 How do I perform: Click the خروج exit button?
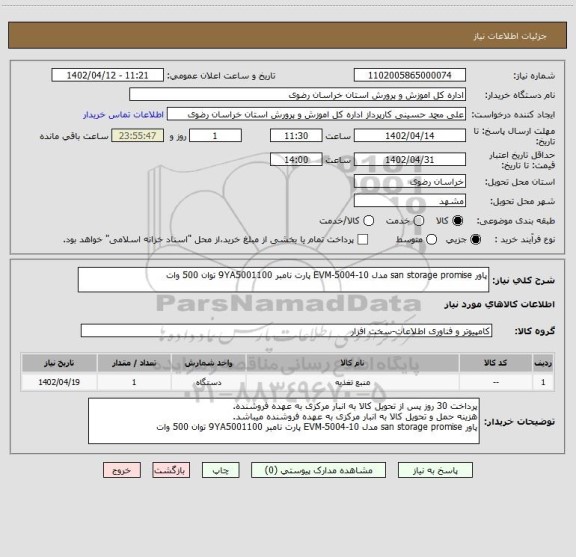[x=122, y=470]
